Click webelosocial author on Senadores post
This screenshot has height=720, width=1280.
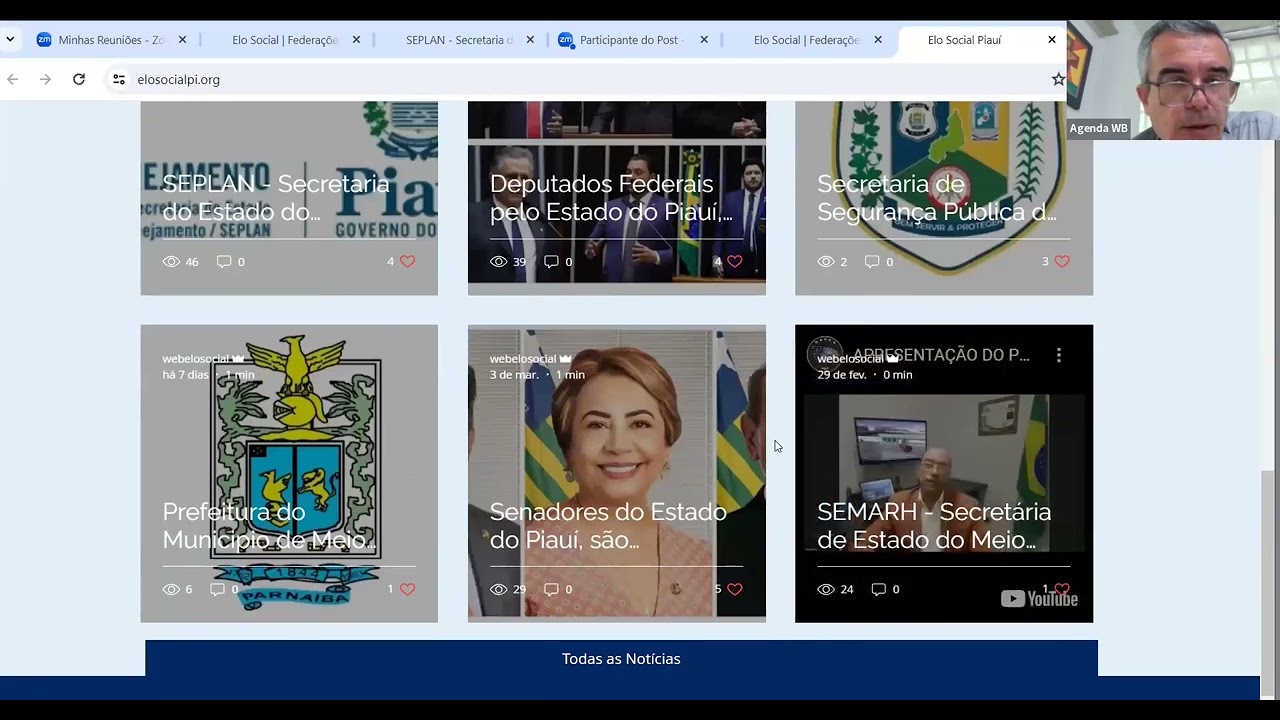[x=522, y=359]
